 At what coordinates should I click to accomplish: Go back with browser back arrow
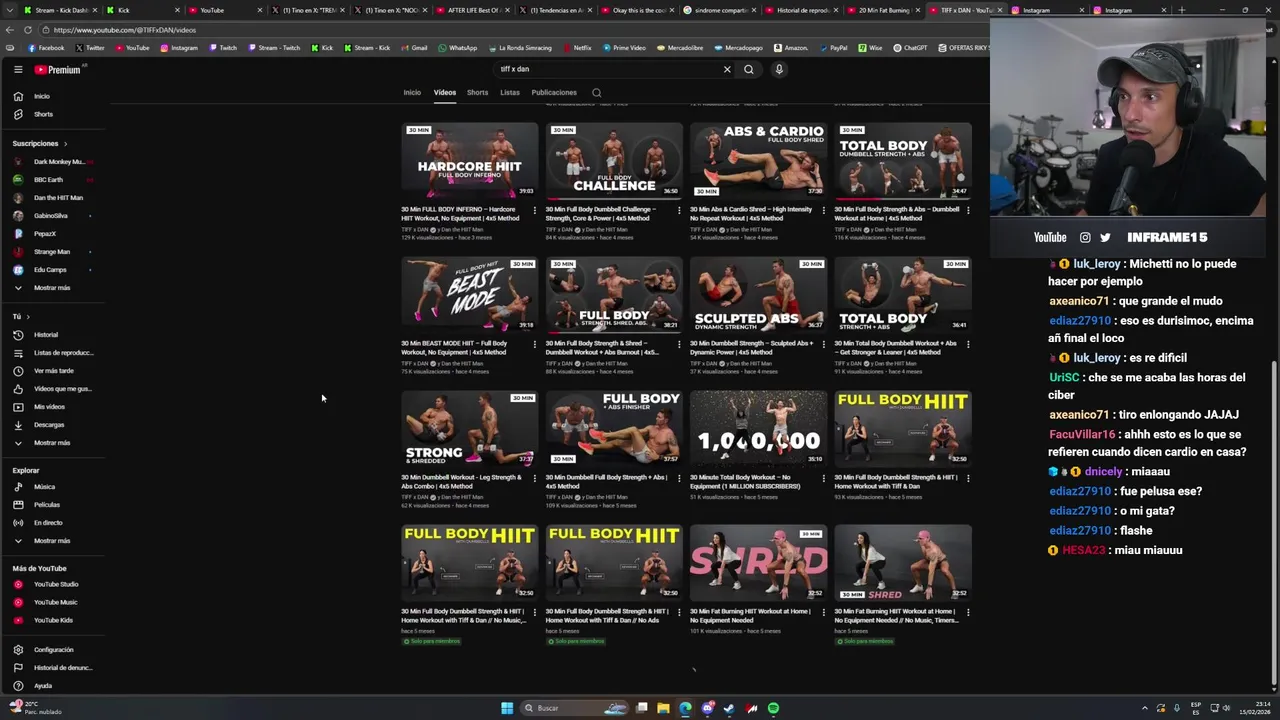(x=10, y=30)
